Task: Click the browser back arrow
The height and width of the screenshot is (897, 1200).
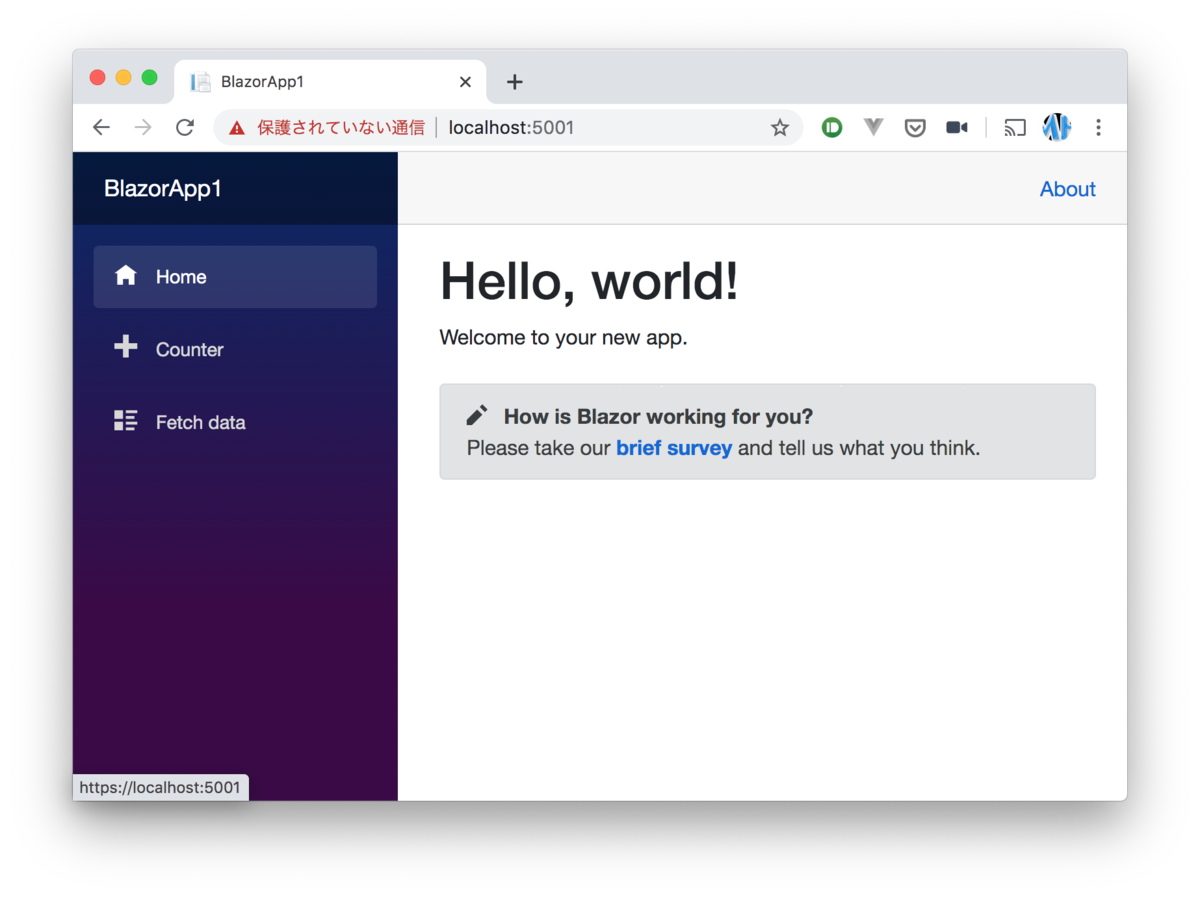Action: tap(101, 127)
